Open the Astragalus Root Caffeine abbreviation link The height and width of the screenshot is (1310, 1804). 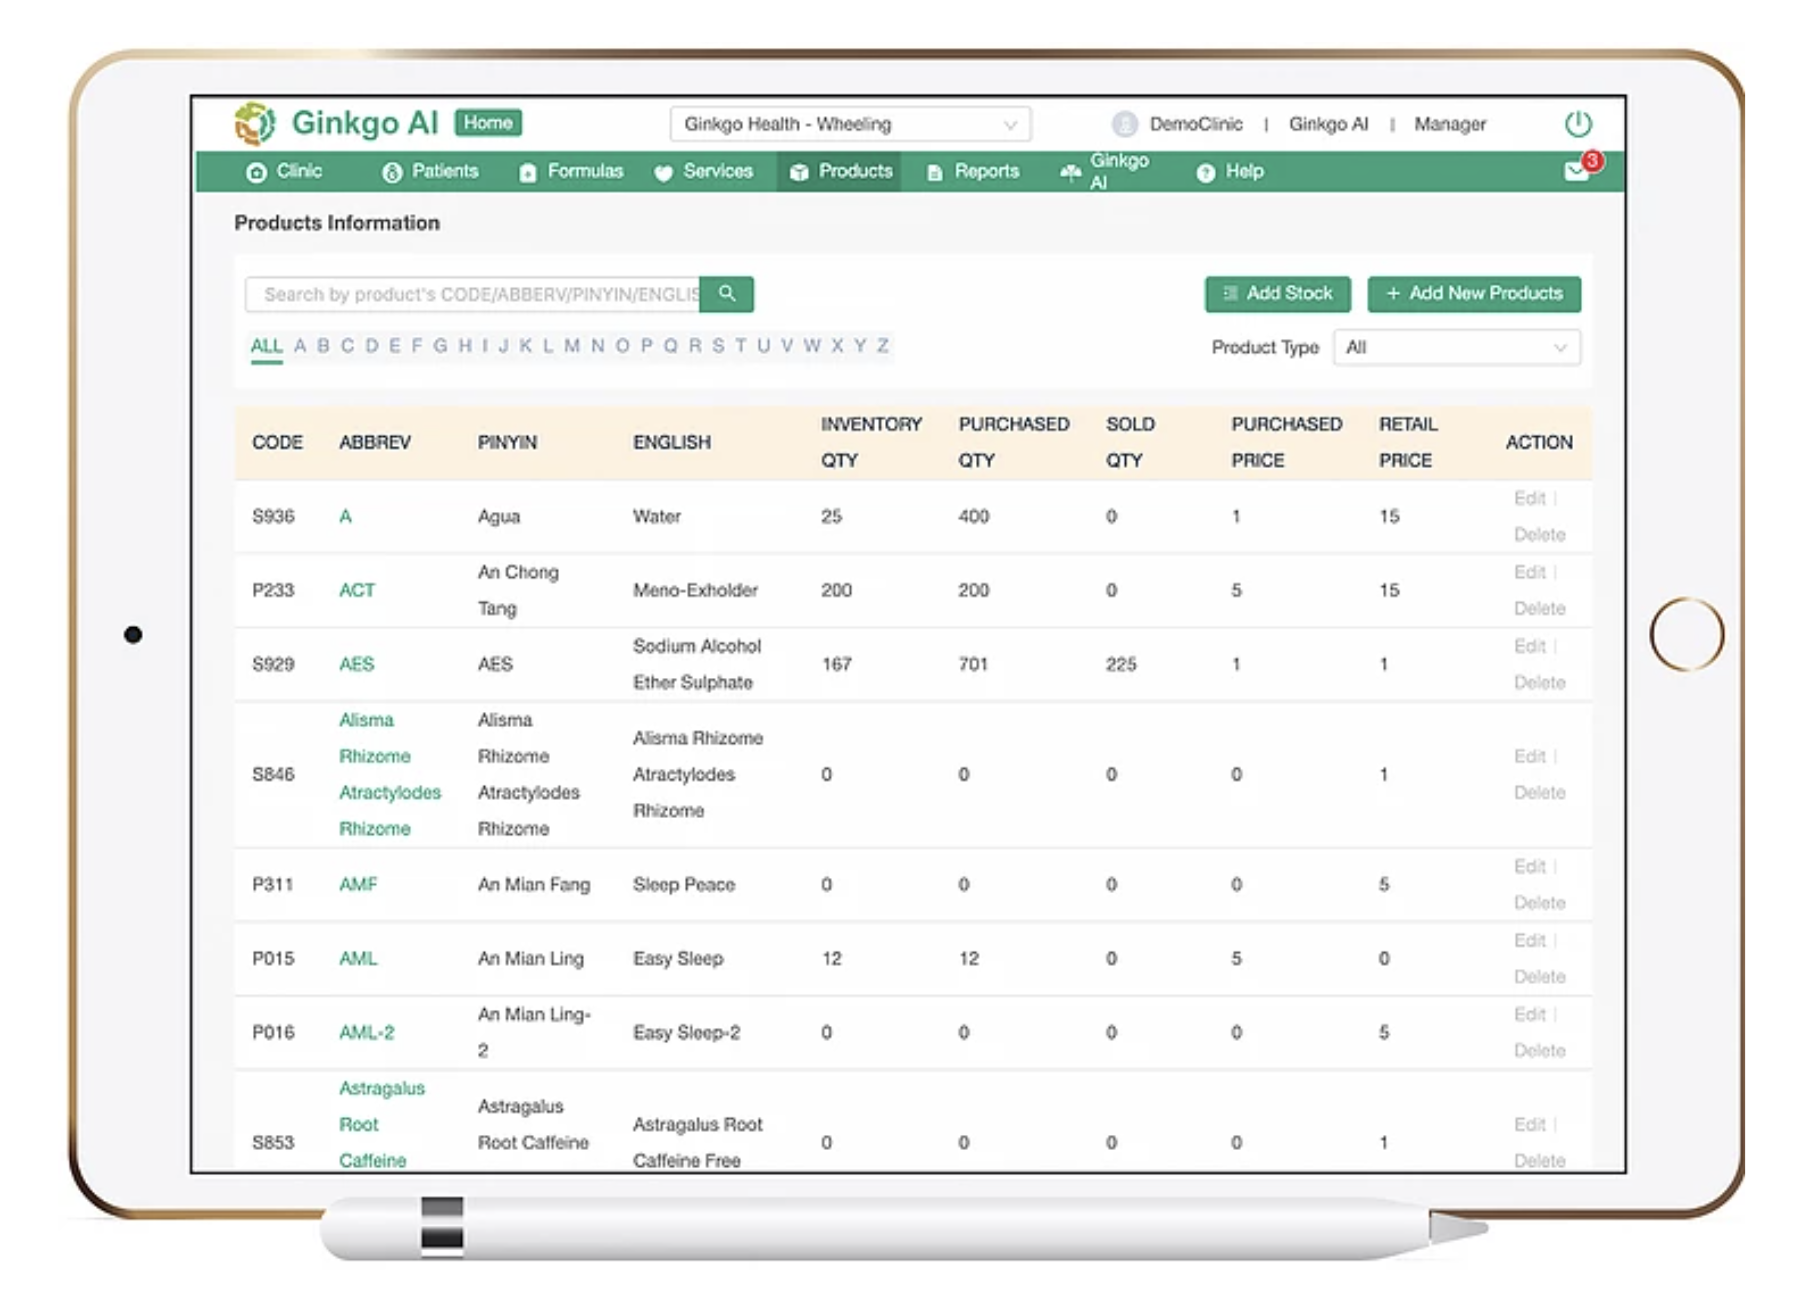pos(382,1124)
